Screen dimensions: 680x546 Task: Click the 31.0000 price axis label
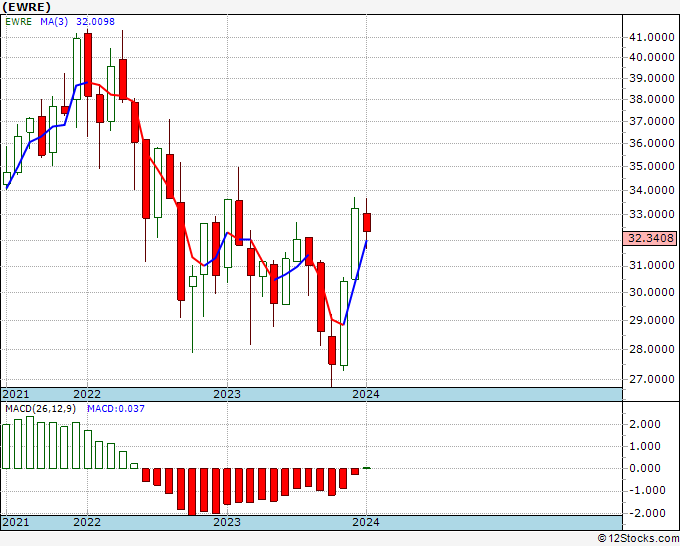coord(652,265)
